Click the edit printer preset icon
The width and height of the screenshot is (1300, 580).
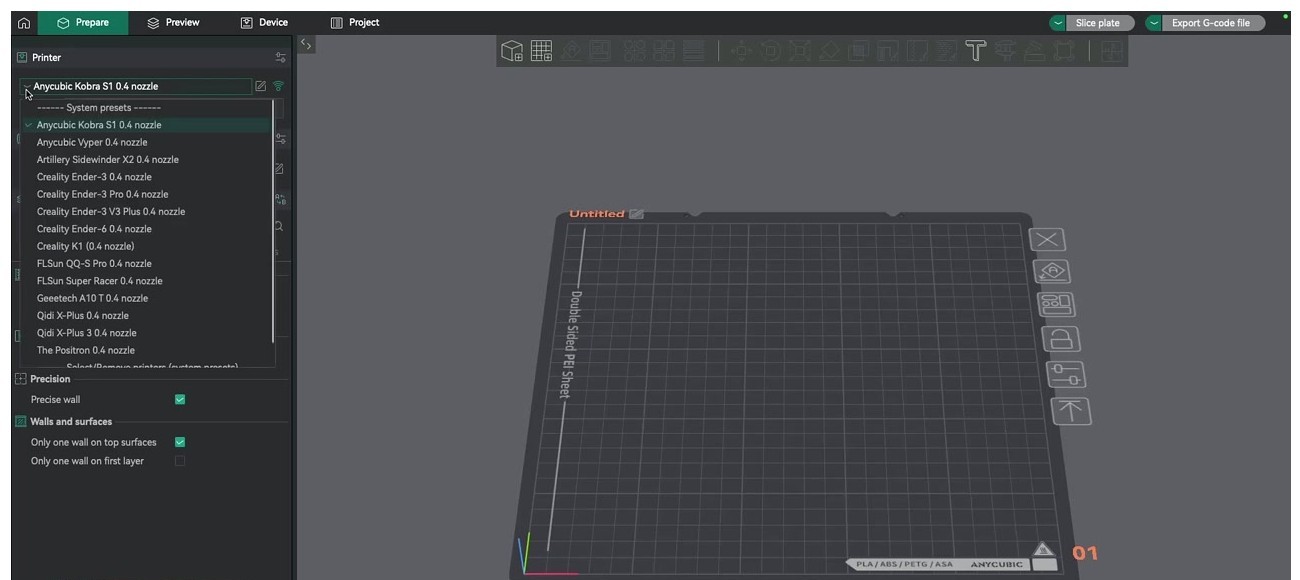point(261,86)
